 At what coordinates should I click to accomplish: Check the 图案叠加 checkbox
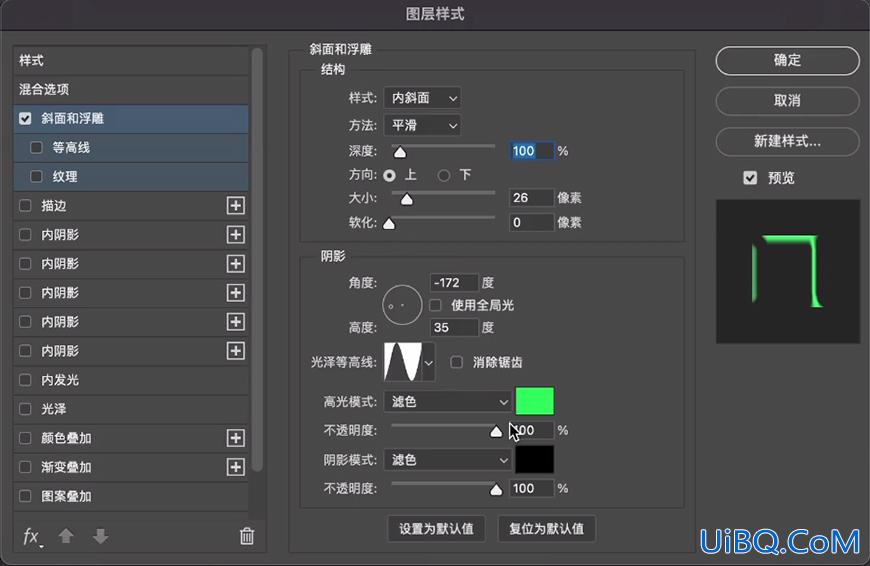[x=25, y=496]
